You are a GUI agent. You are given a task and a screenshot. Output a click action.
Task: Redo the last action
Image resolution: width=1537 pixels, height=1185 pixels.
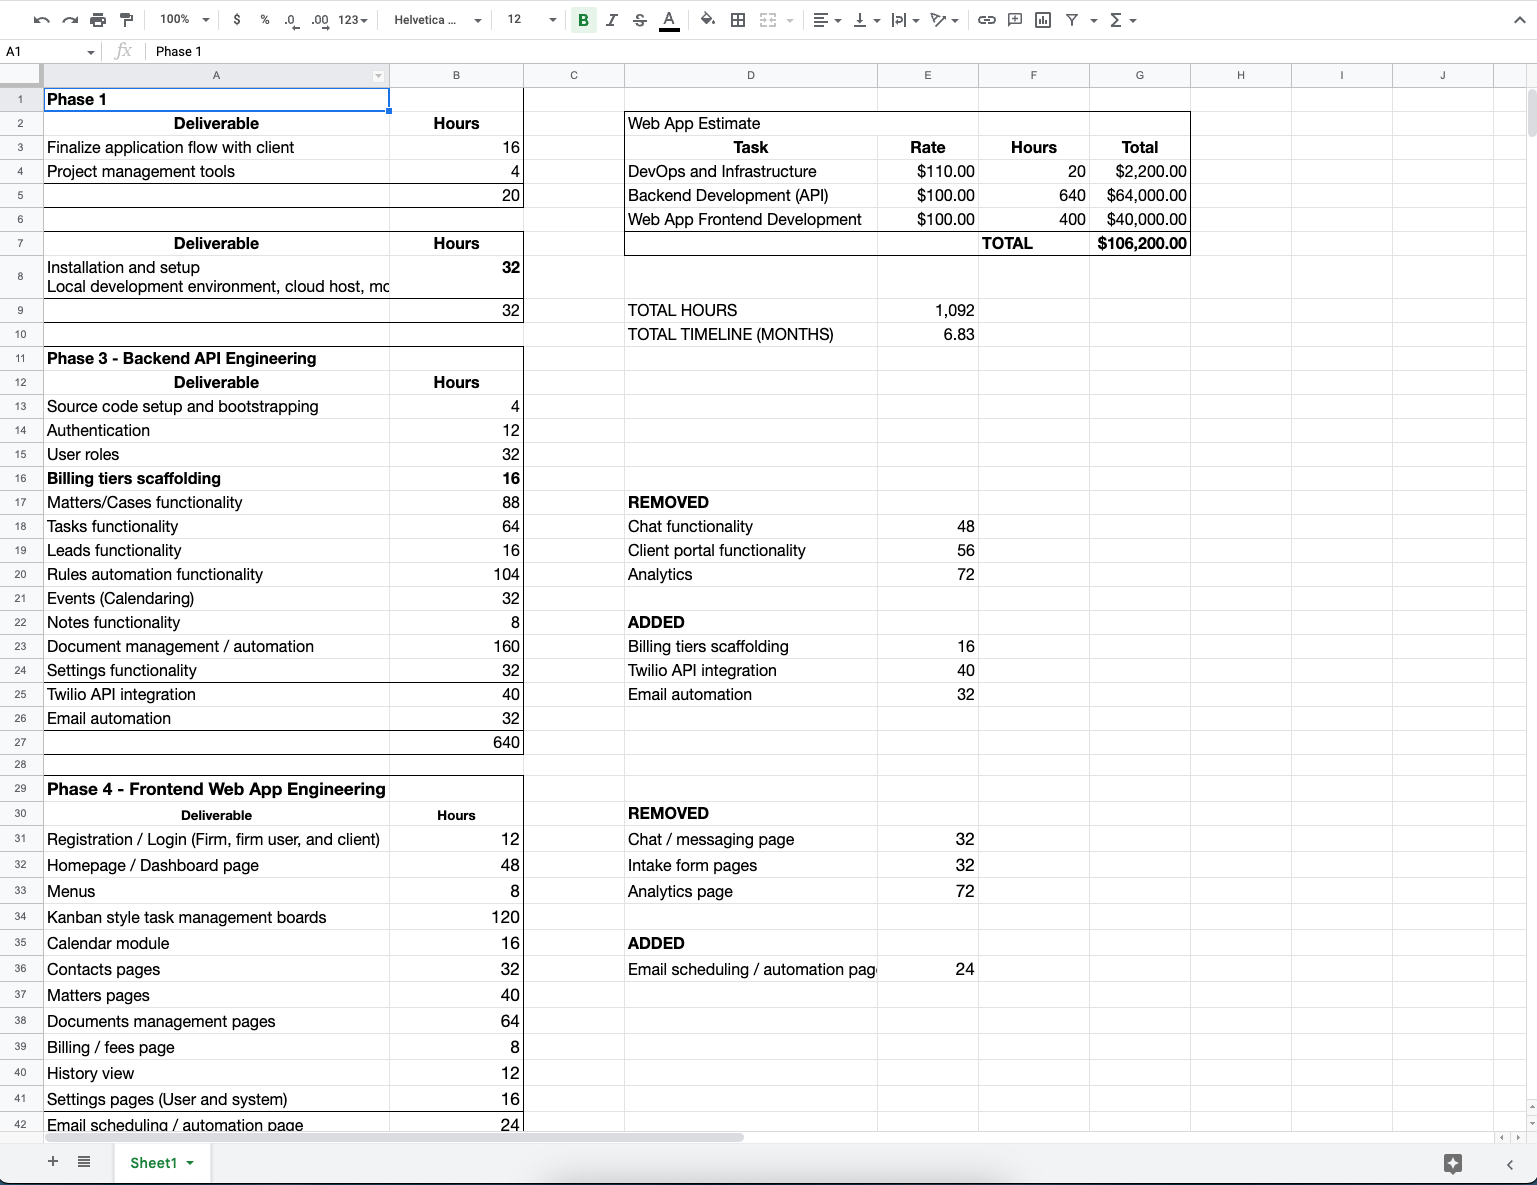tap(69, 20)
